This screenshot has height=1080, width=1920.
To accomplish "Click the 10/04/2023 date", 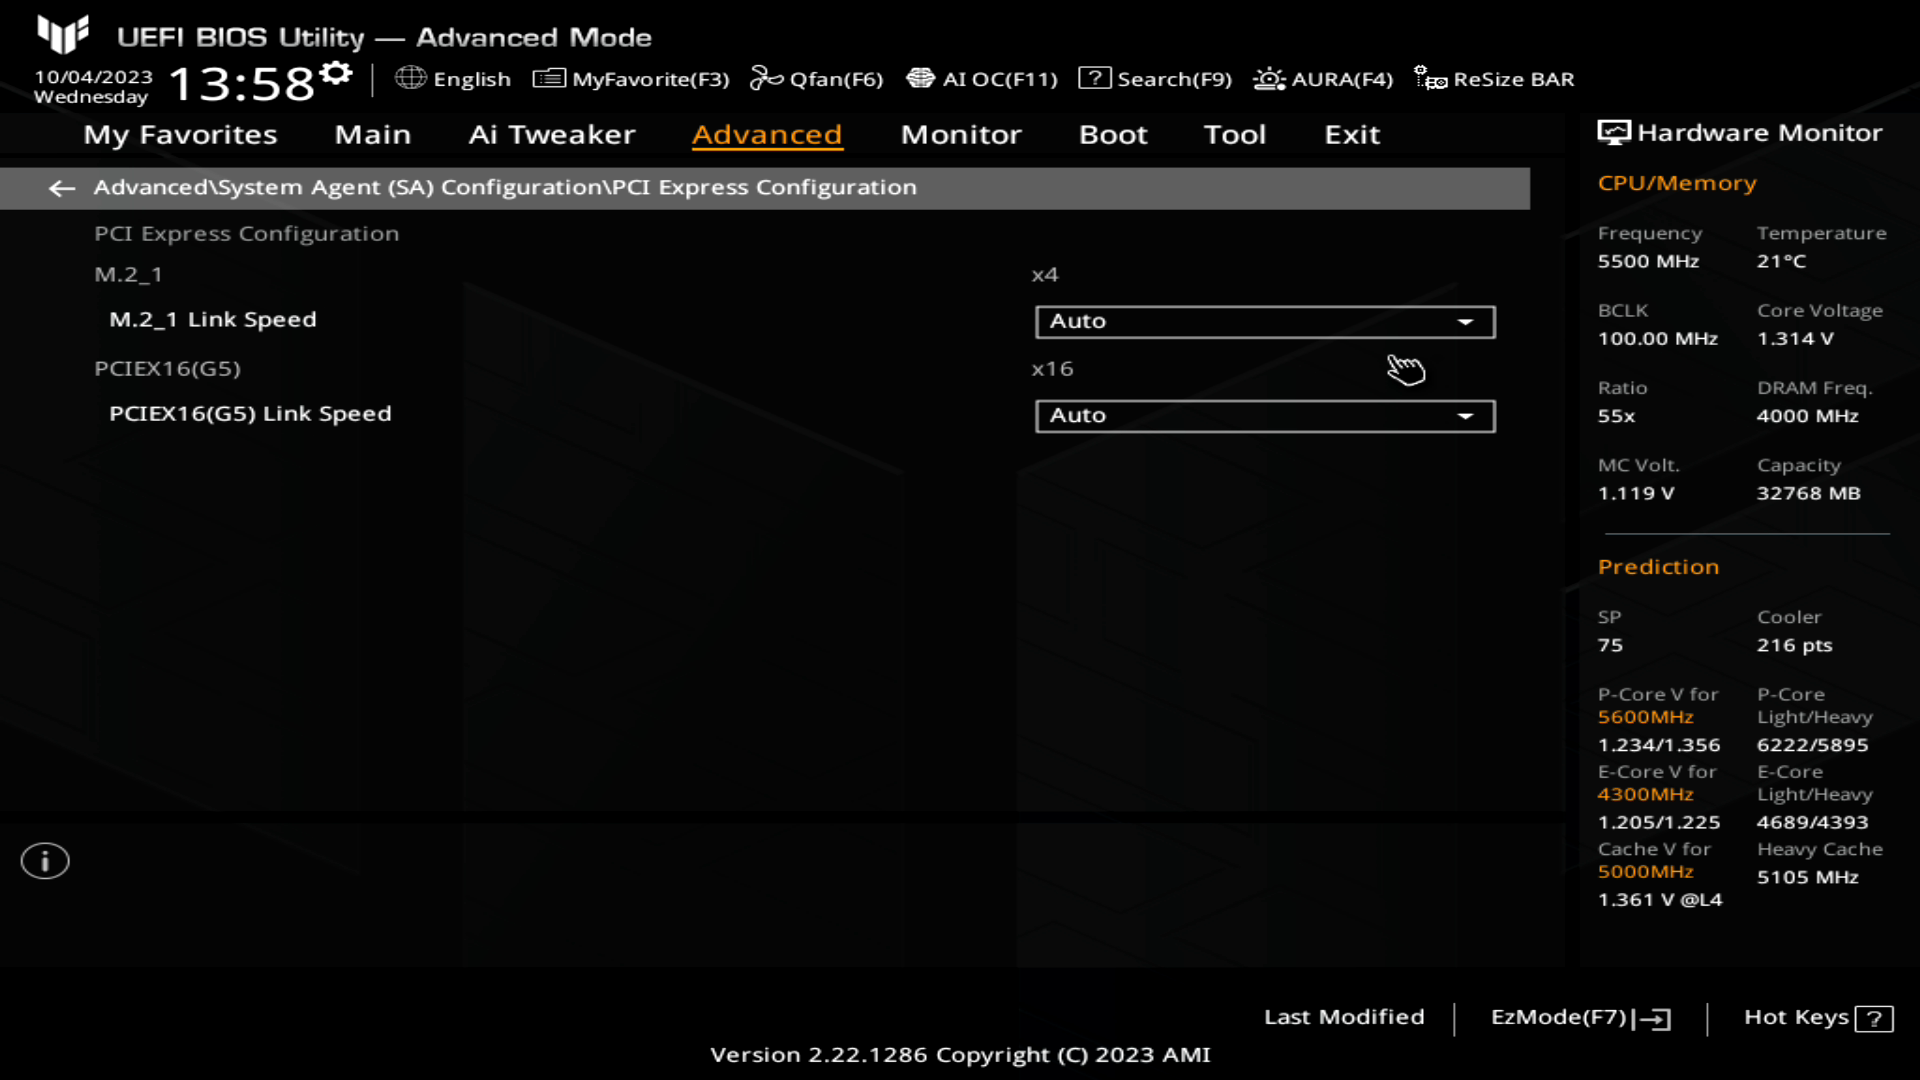I will (94, 77).
